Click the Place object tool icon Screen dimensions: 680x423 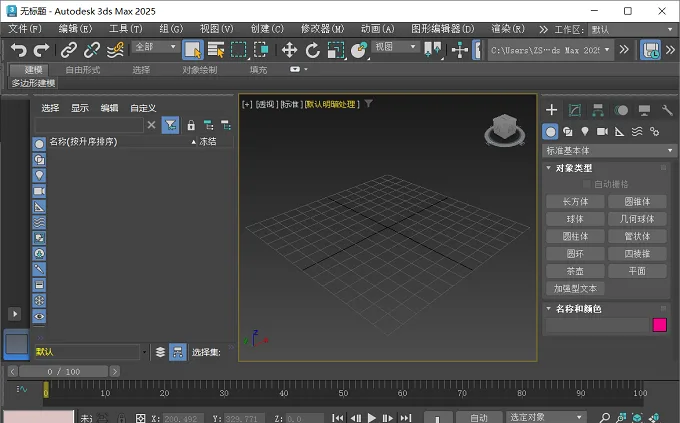coord(359,50)
